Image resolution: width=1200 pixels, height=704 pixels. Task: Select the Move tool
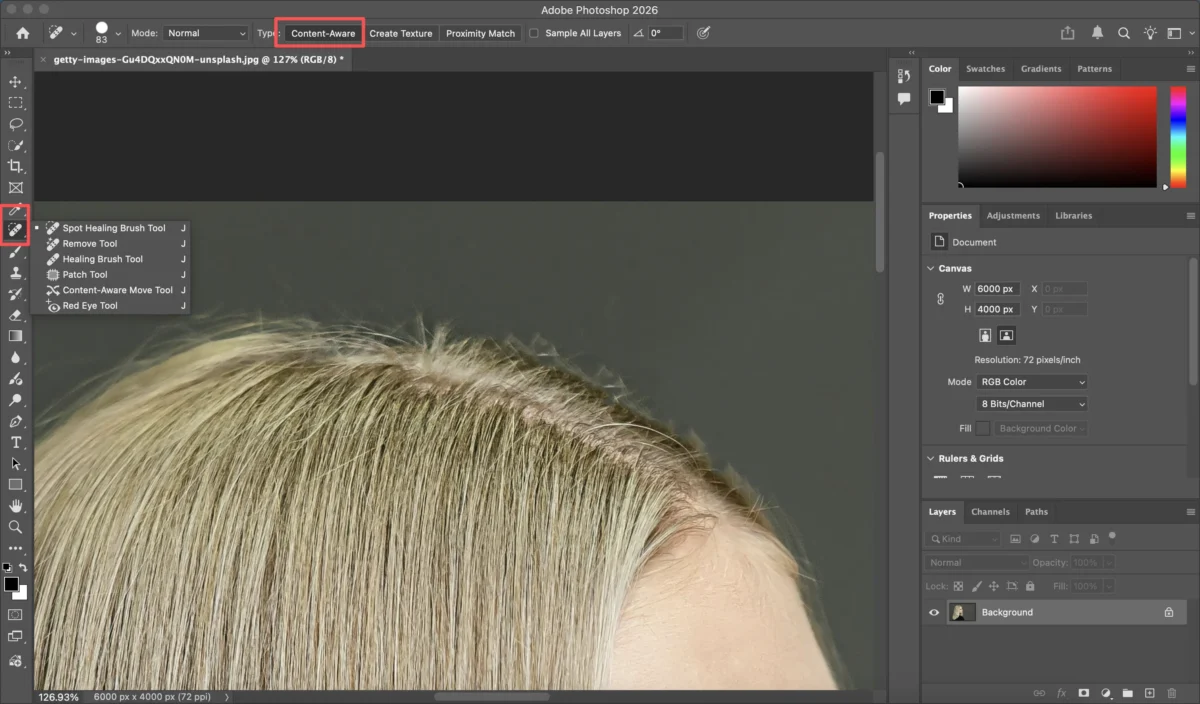coord(15,82)
